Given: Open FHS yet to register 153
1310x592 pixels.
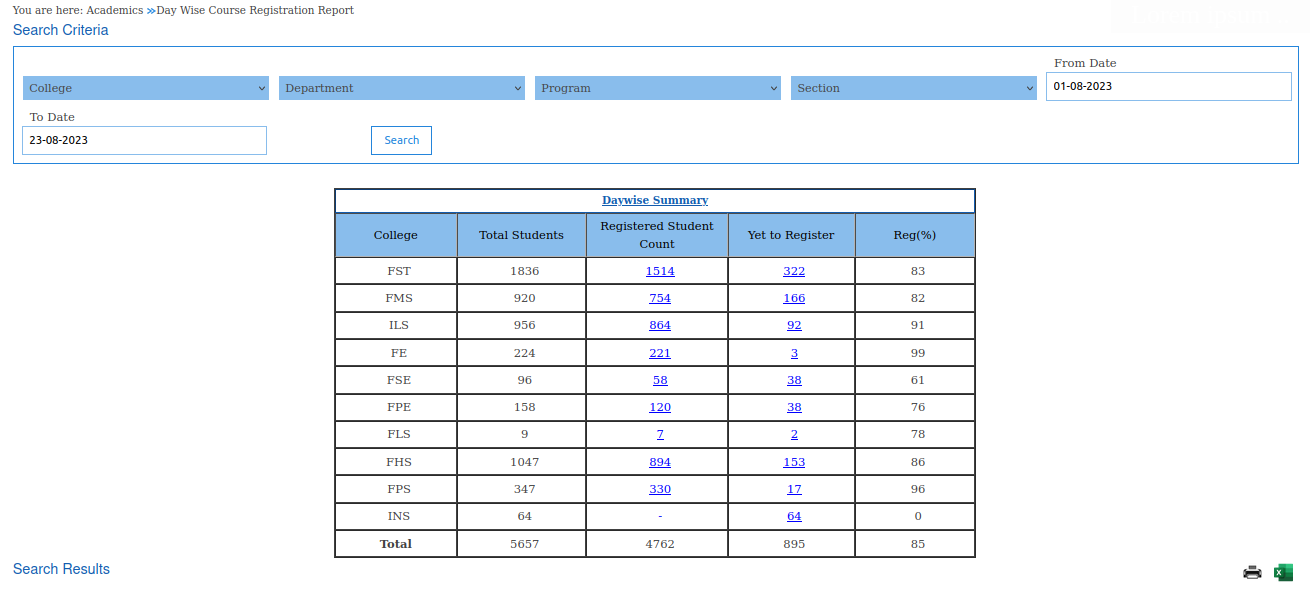Looking at the screenshot, I should pos(794,462).
